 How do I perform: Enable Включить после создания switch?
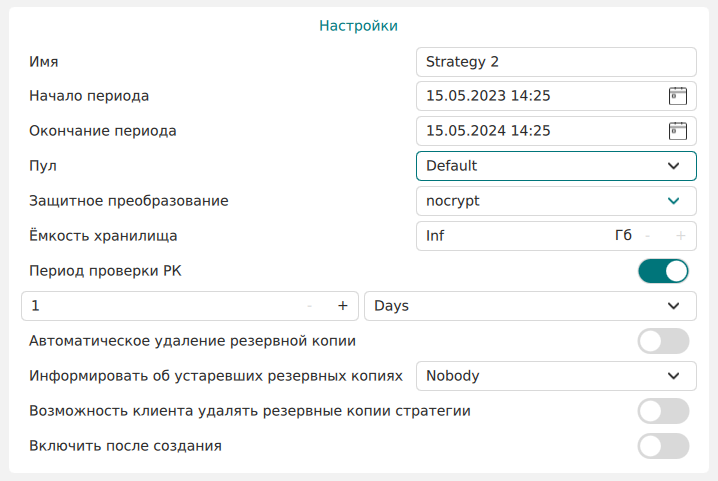click(663, 446)
